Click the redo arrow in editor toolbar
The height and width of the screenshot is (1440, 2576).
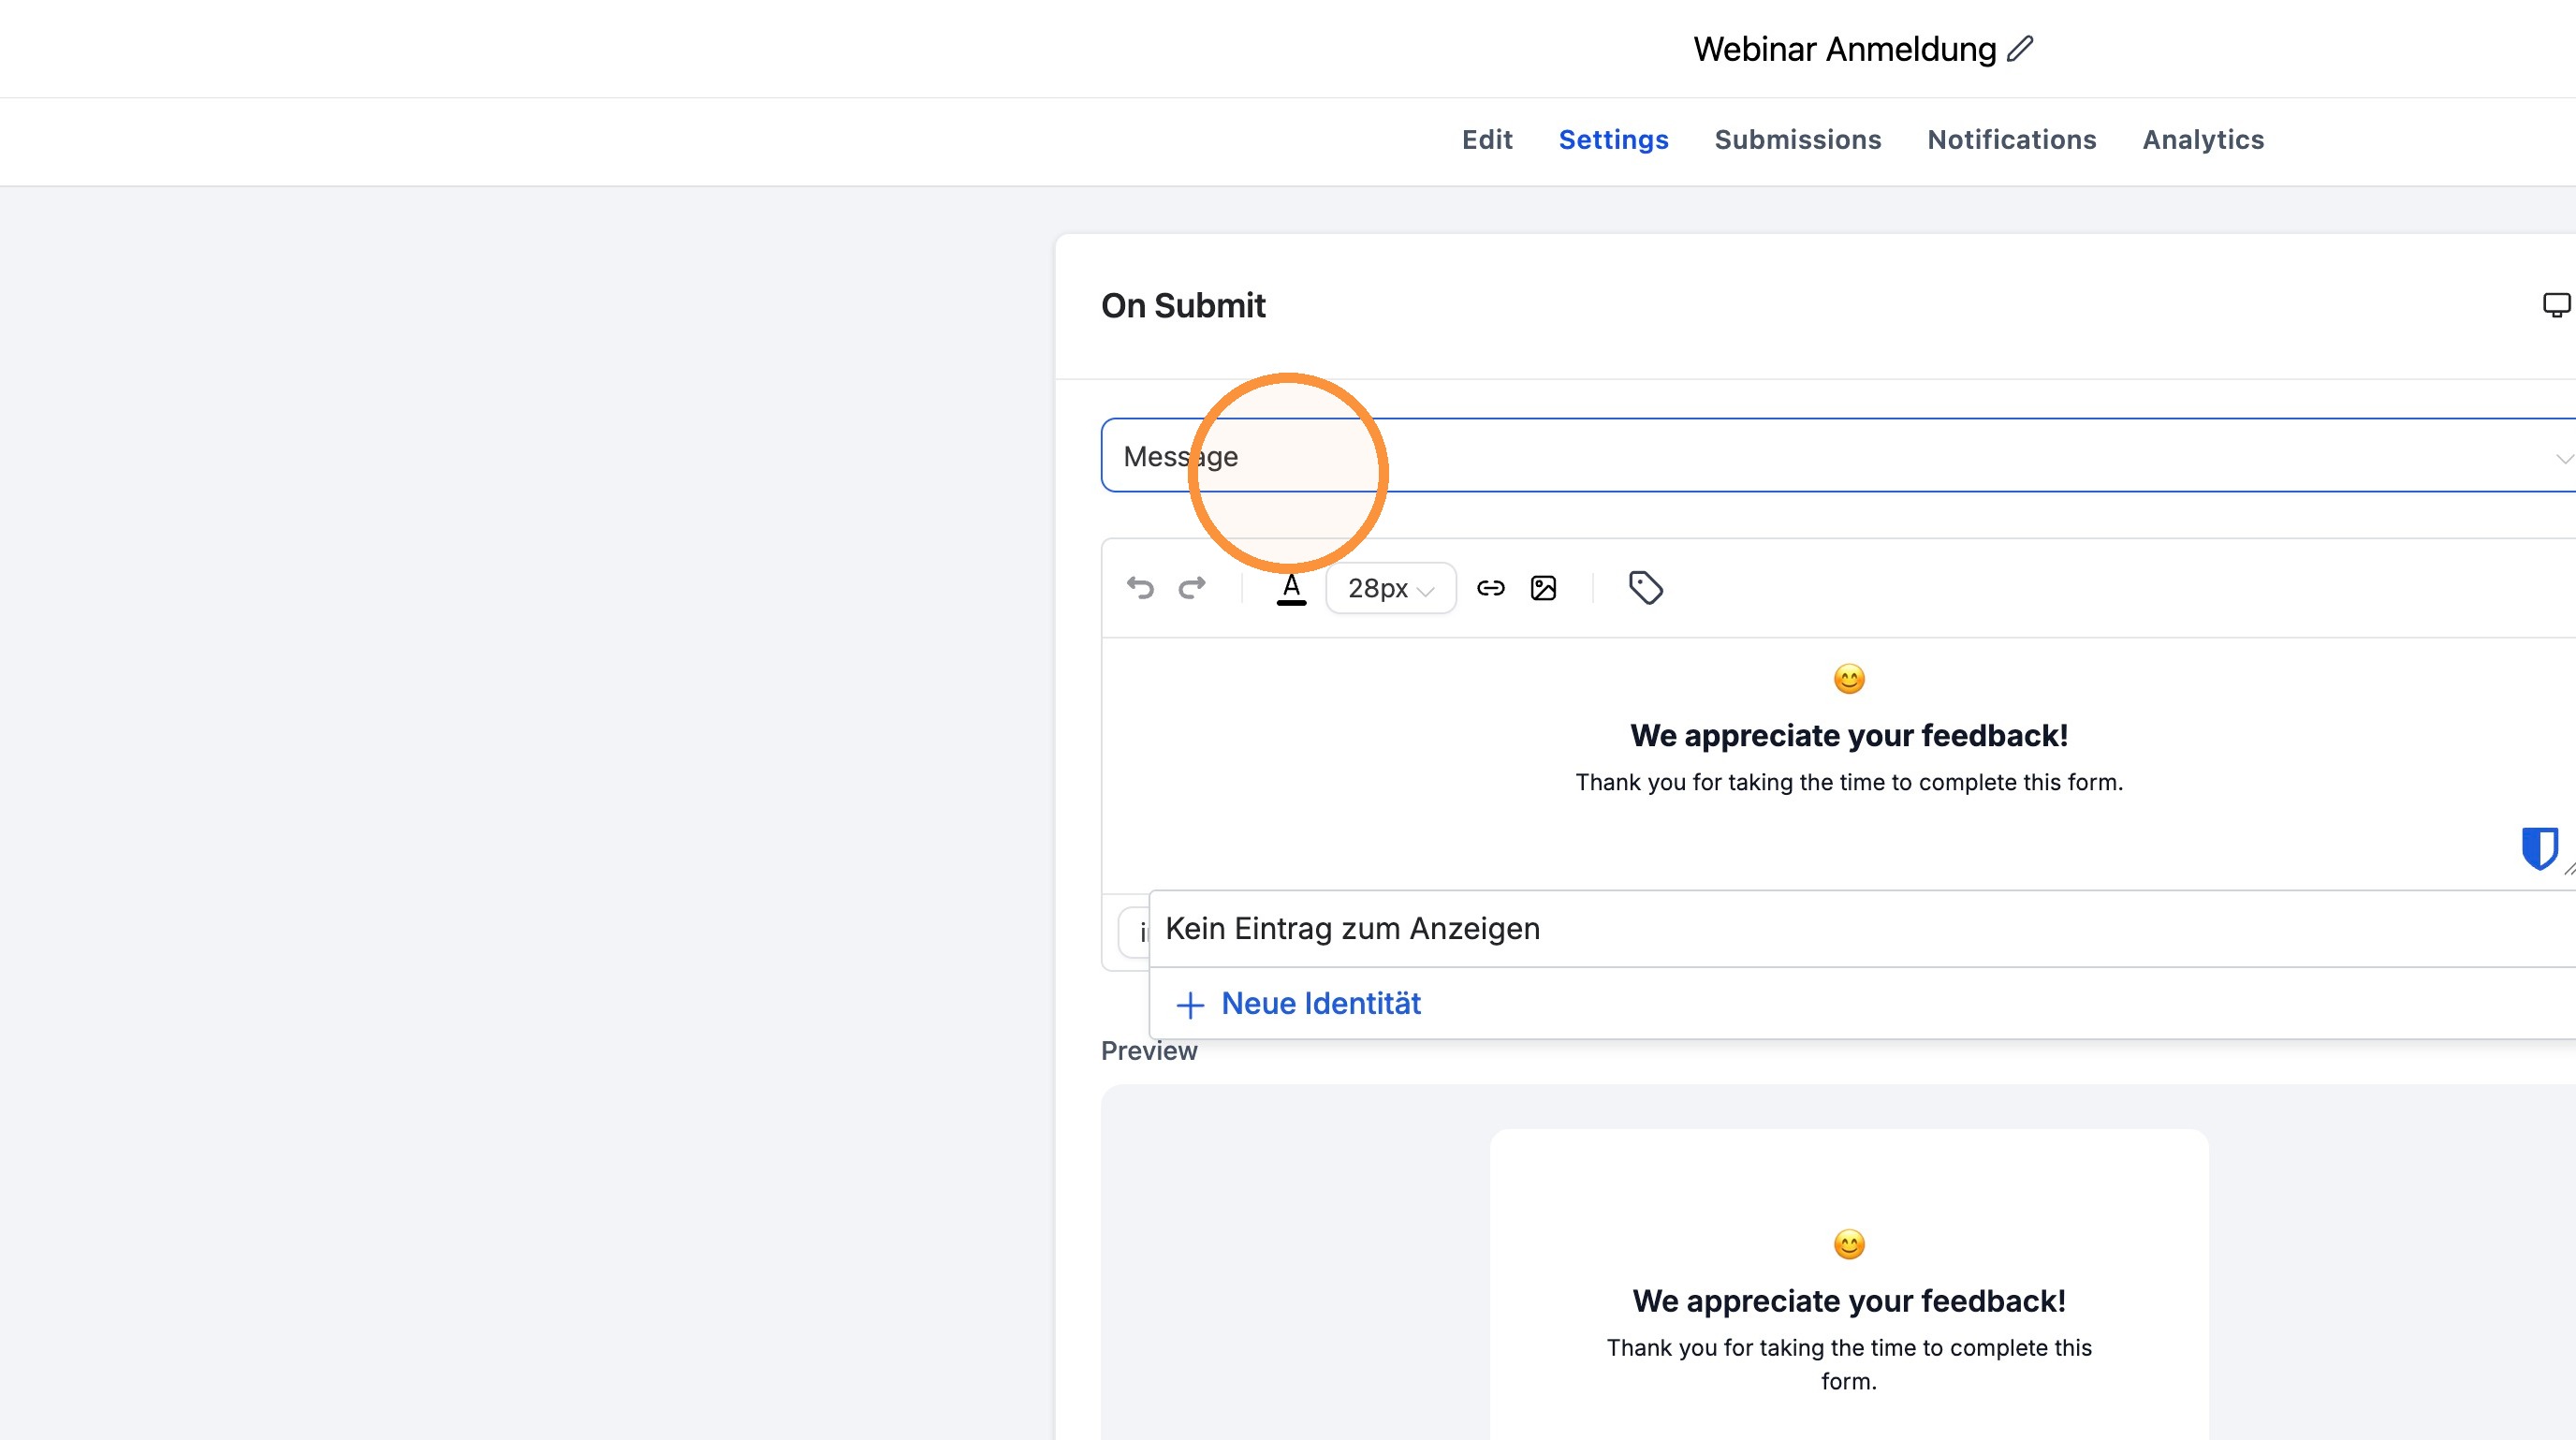tap(1192, 588)
